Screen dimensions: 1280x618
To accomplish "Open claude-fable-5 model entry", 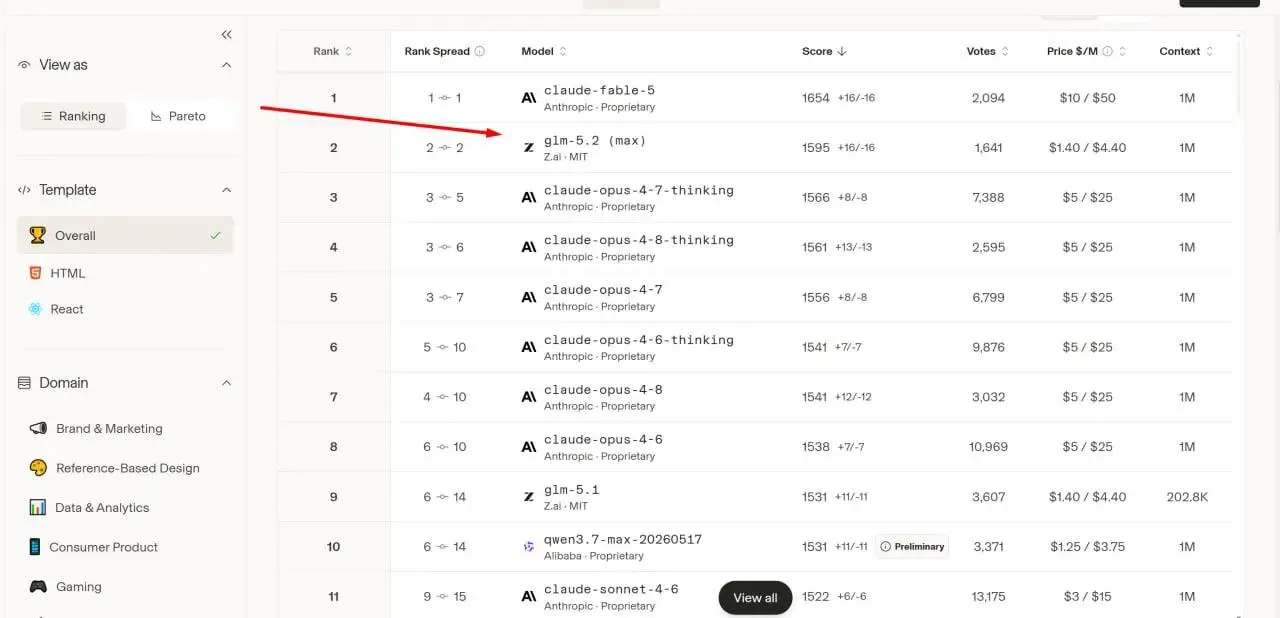I will (599, 90).
